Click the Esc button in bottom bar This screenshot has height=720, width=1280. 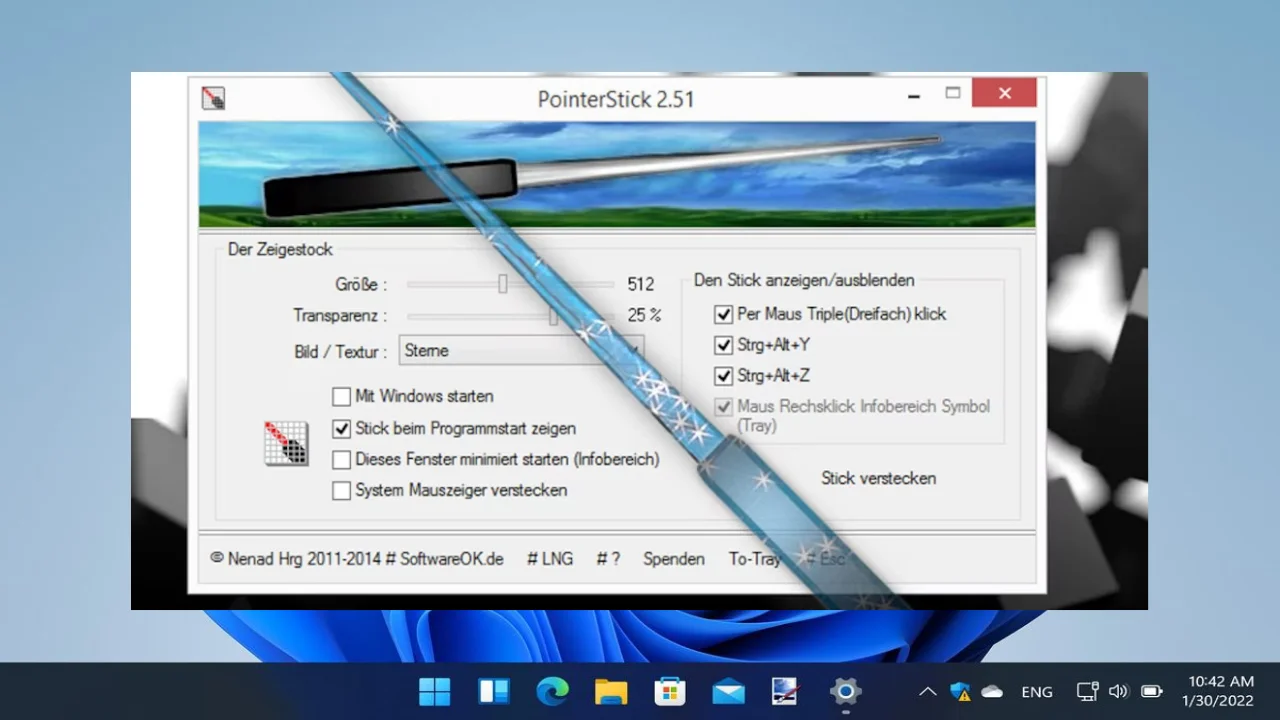click(x=826, y=559)
